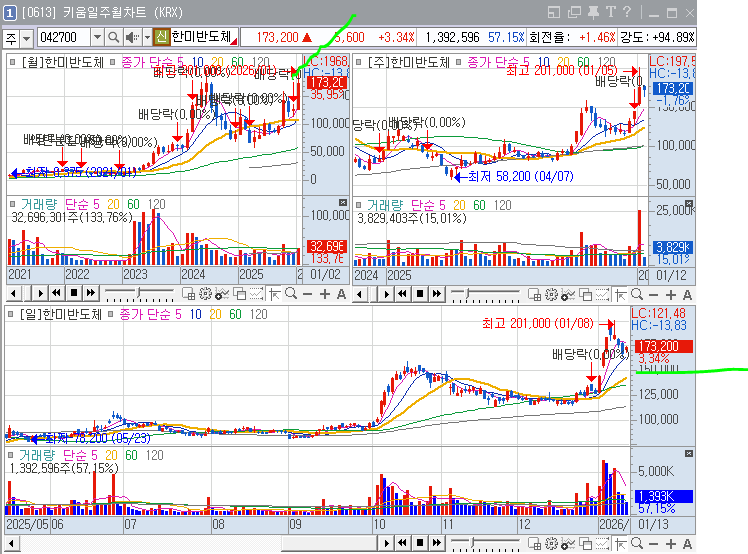Click play forward arrow on daily chart toolbar

coord(386,543)
